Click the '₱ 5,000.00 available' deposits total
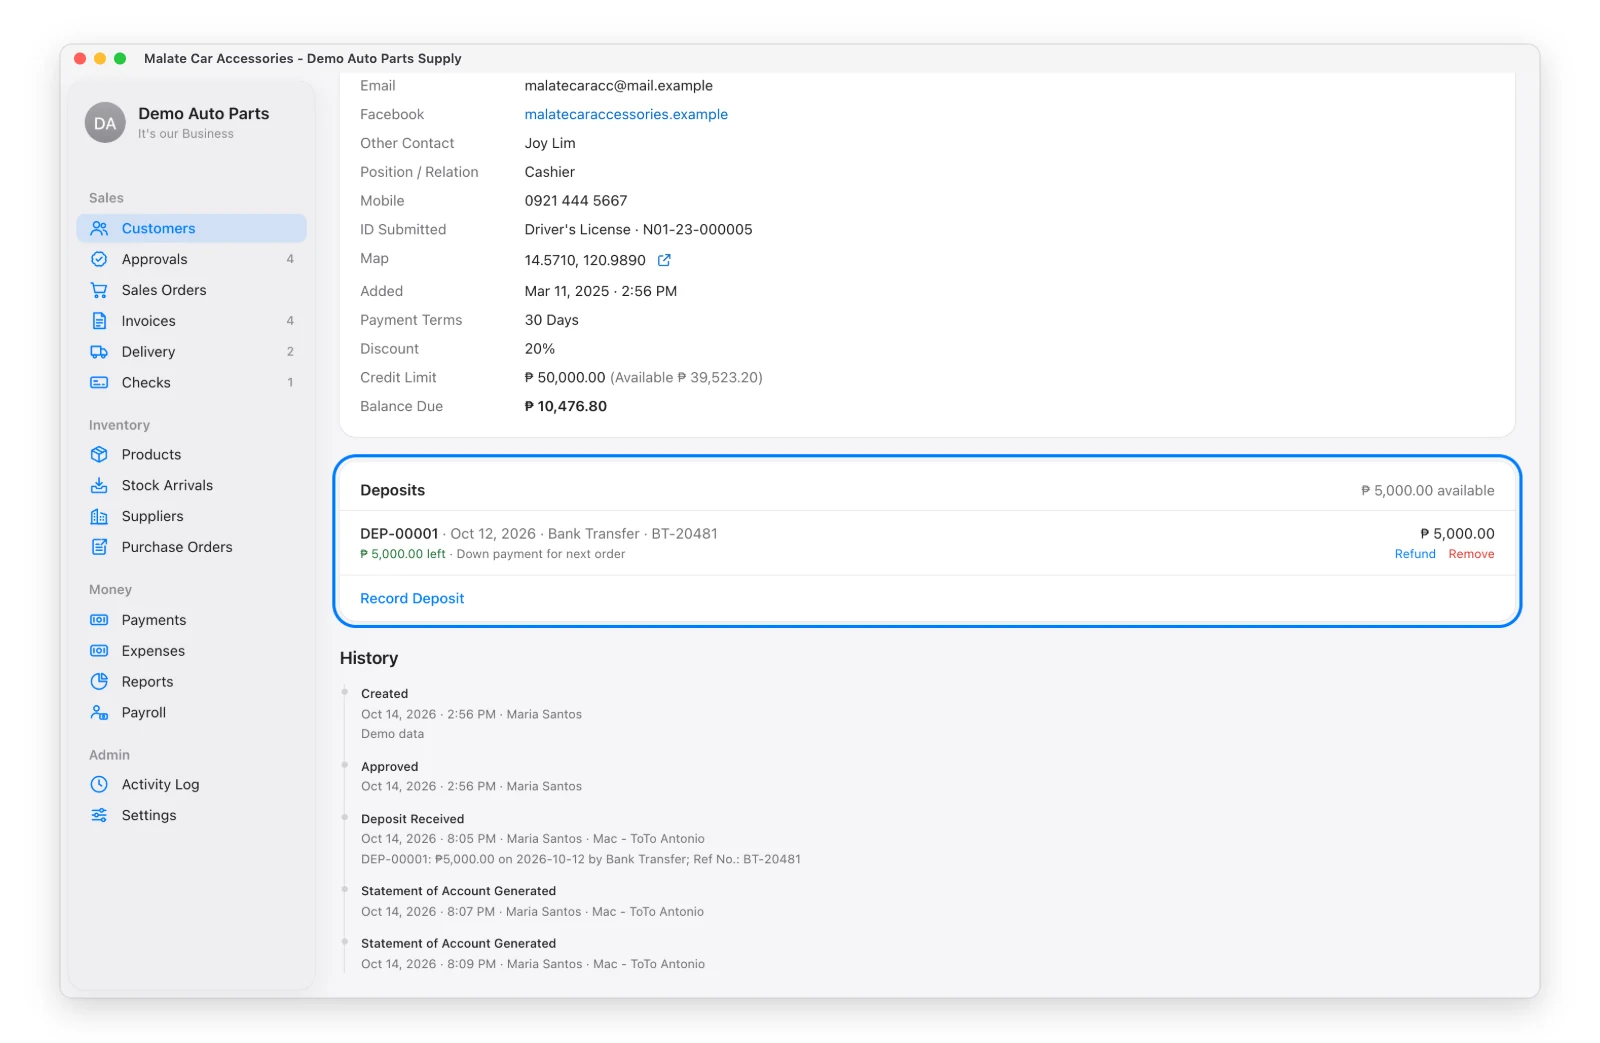Viewport: 1600px width, 1043px height. (x=1428, y=491)
